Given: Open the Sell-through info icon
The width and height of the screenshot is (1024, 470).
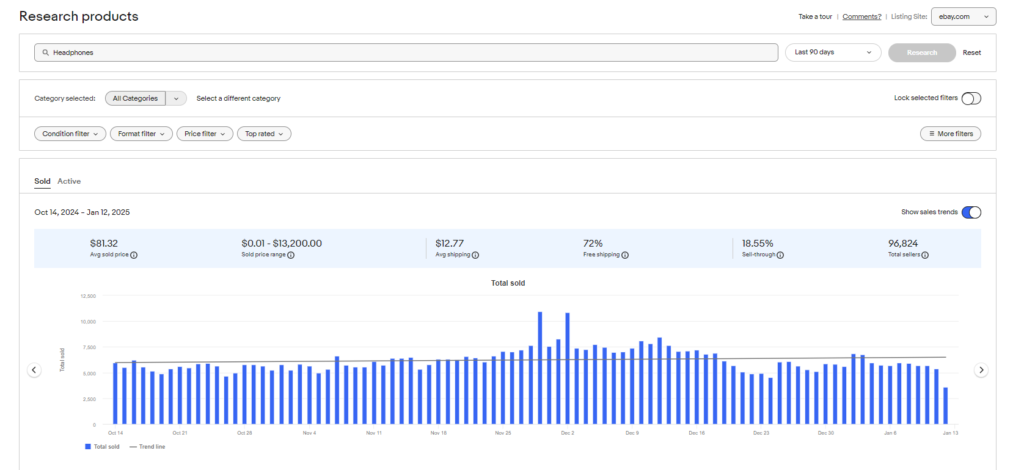Looking at the screenshot, I should [x=780, y=255].
